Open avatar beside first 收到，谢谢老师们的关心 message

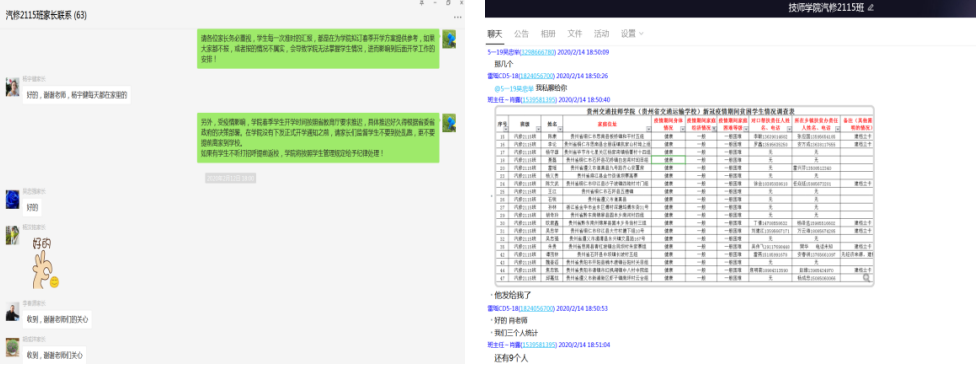pyautogui.click(x=12, y=311)
